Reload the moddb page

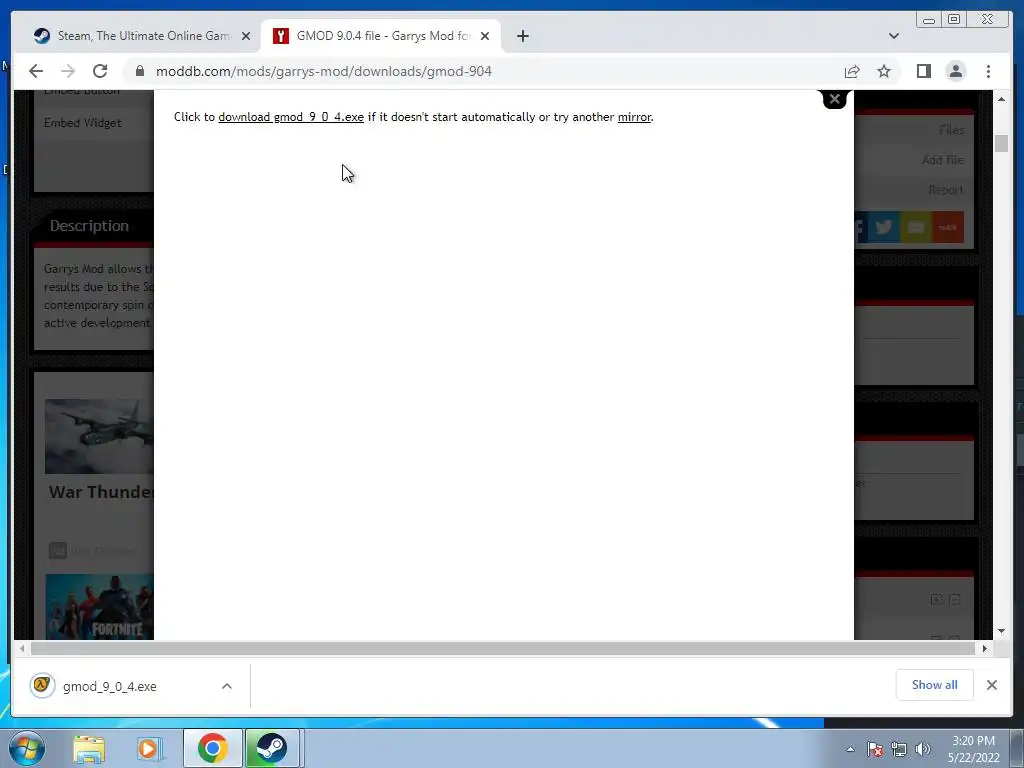coord(100,71)
